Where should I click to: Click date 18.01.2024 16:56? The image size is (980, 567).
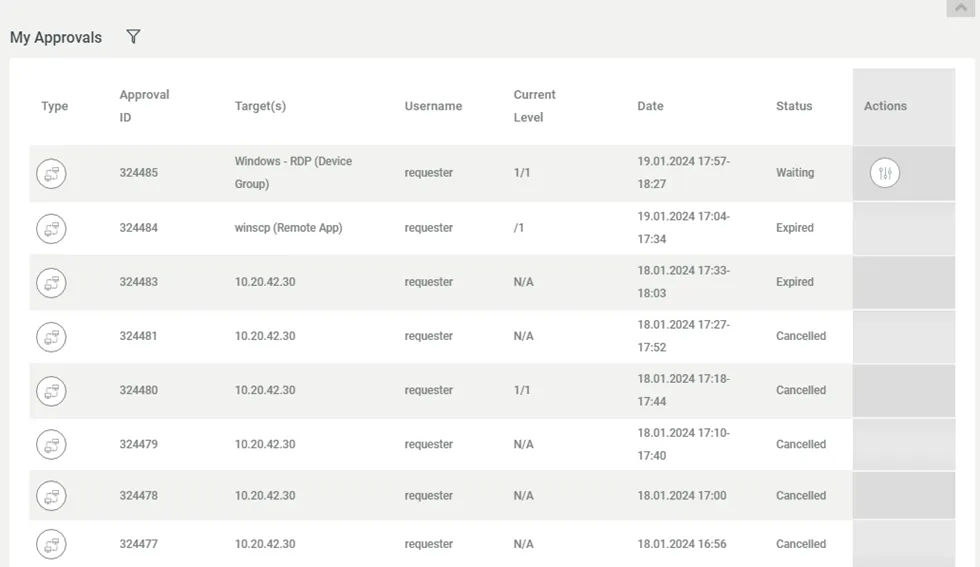click(x=682, y=544)
